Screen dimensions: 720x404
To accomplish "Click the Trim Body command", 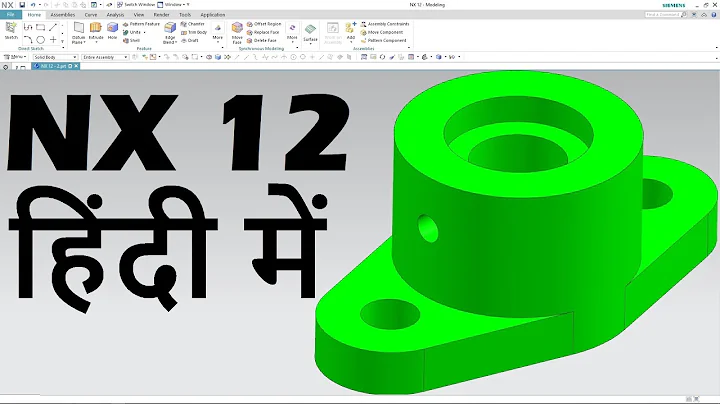I will click(x=194, y=32).
